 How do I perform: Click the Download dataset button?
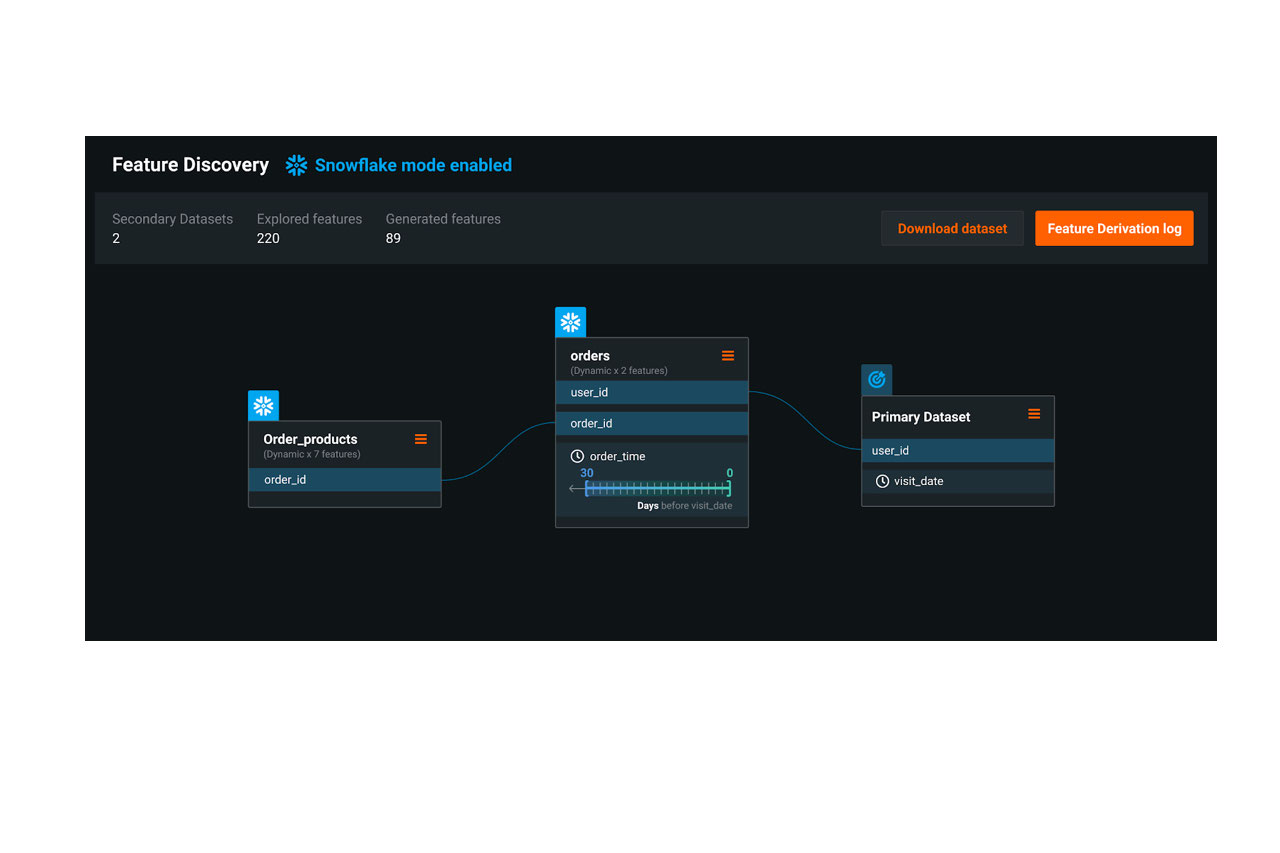pyautogui.click(x=951, y=228)
